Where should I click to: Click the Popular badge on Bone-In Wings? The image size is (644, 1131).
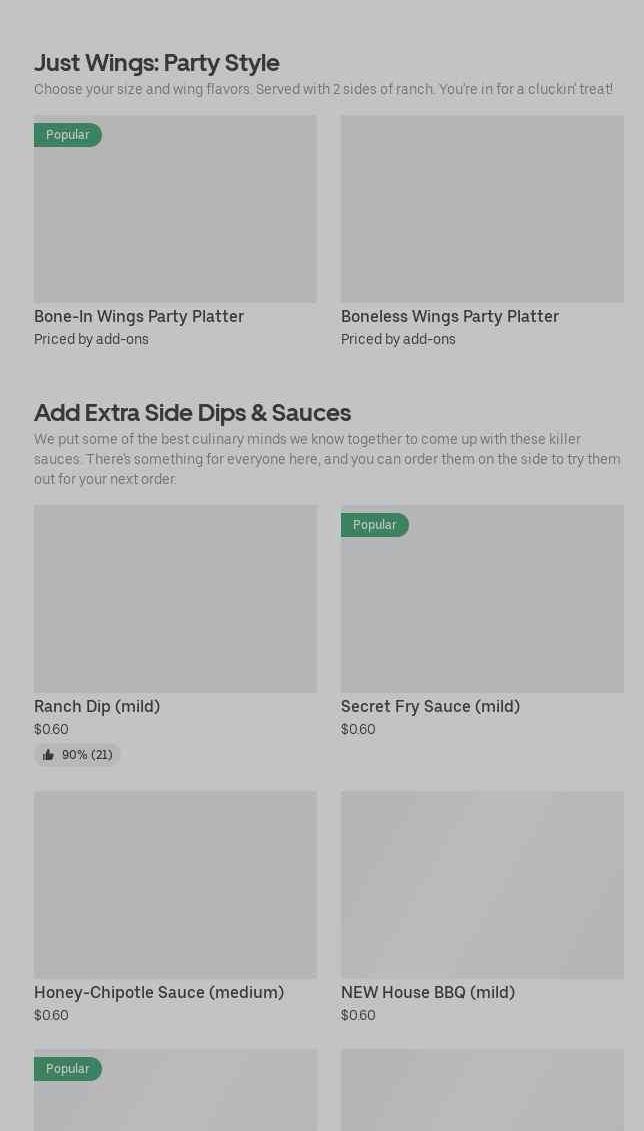68,135
